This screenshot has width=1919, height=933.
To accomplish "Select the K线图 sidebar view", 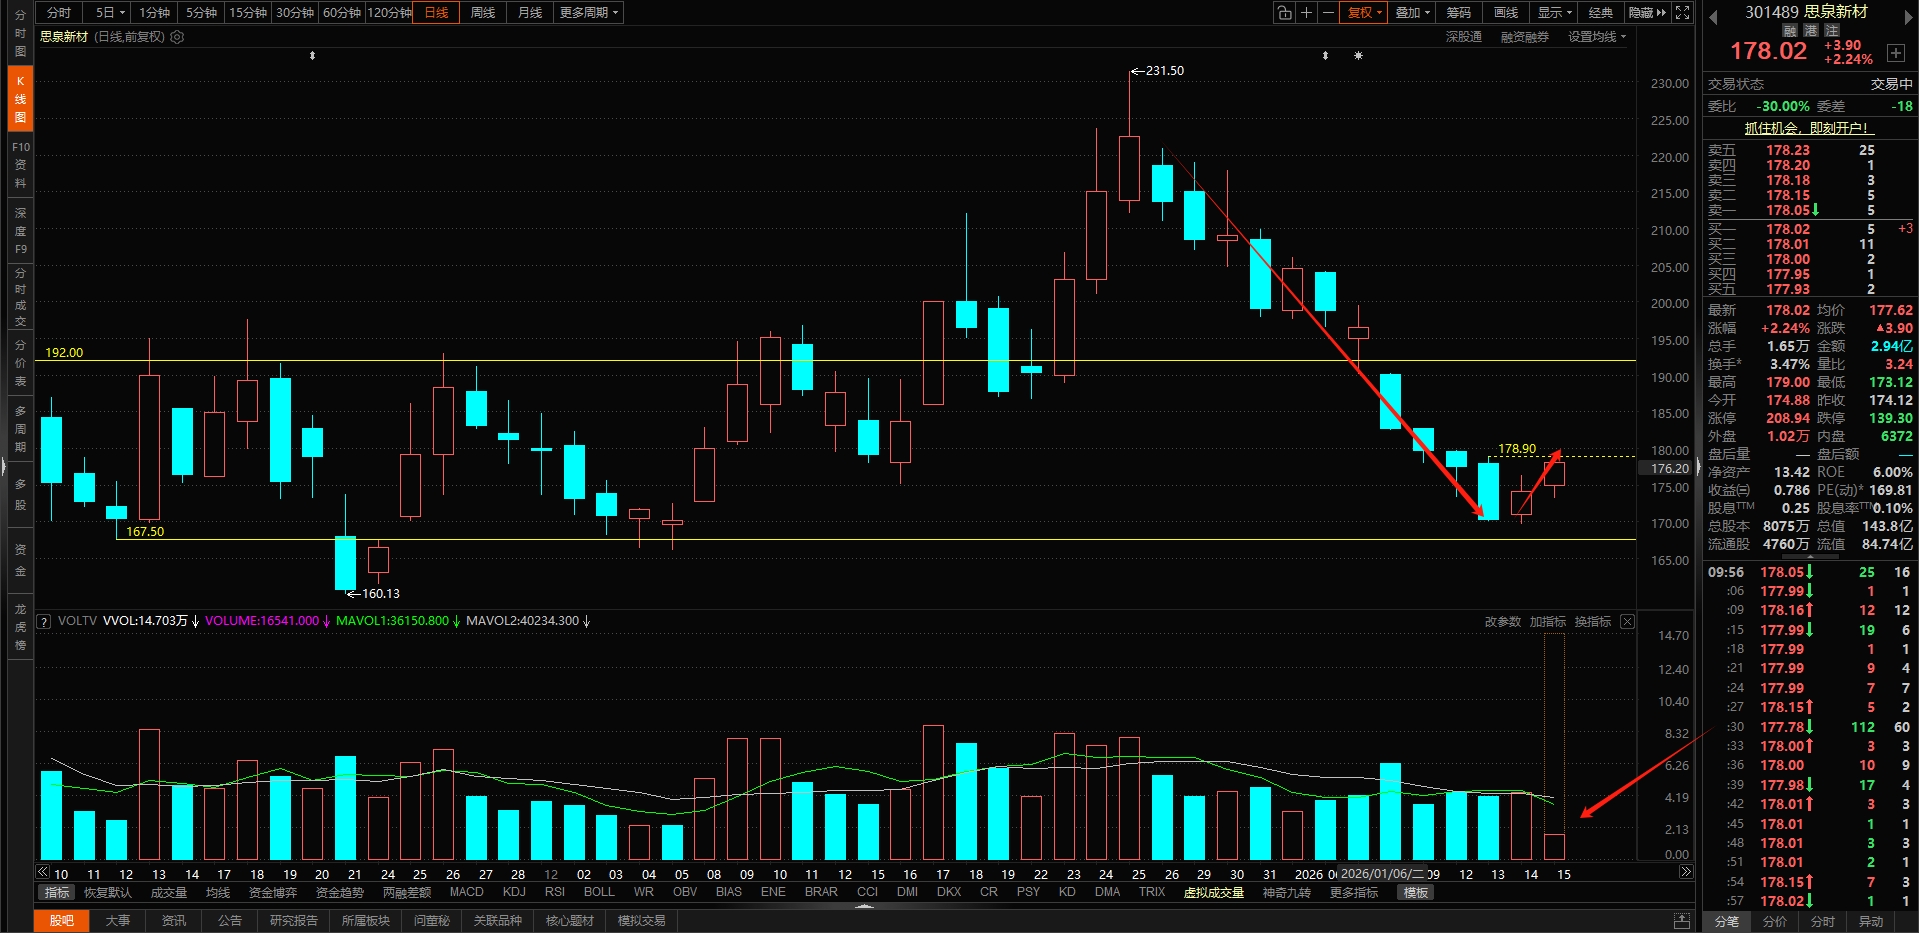I will point(20,99).
